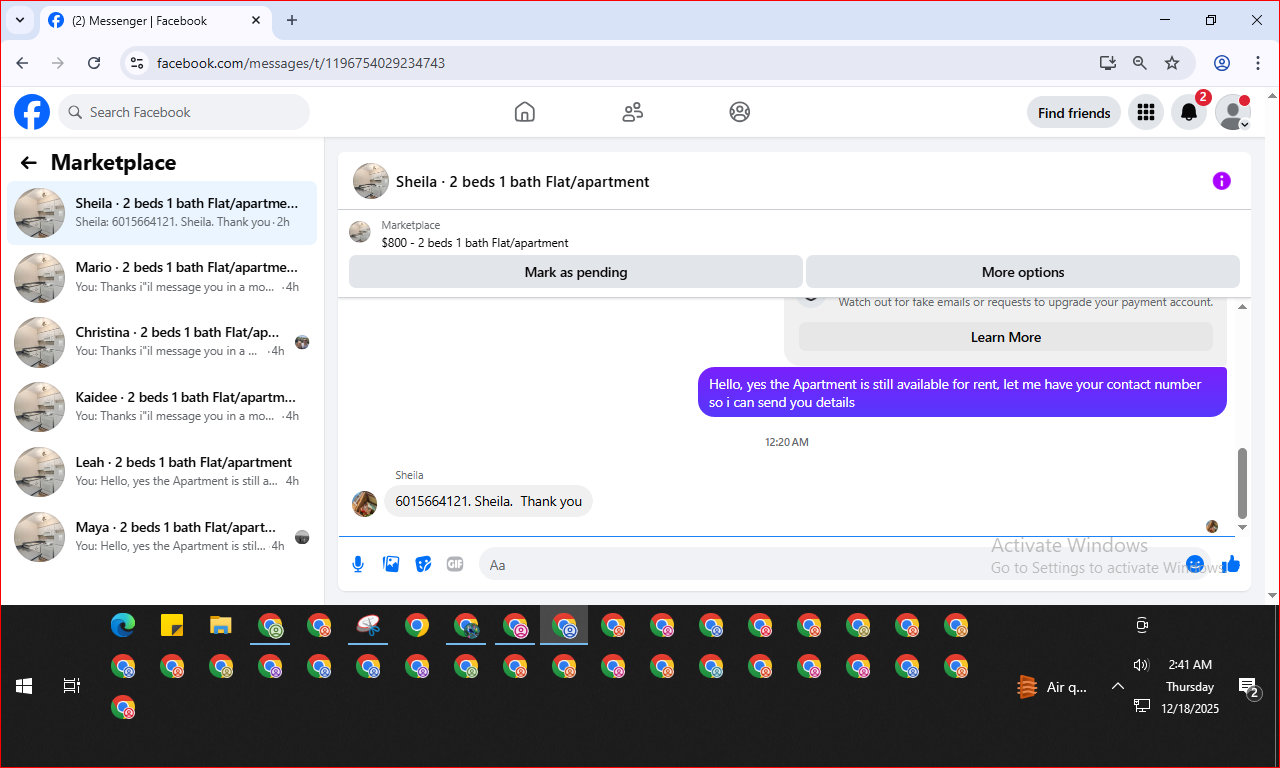Click the chat scrollbar thumb
Image resolution: width=1280 pixels, height=768 pixels.
pyautogui.click(x=1243, y=483)
